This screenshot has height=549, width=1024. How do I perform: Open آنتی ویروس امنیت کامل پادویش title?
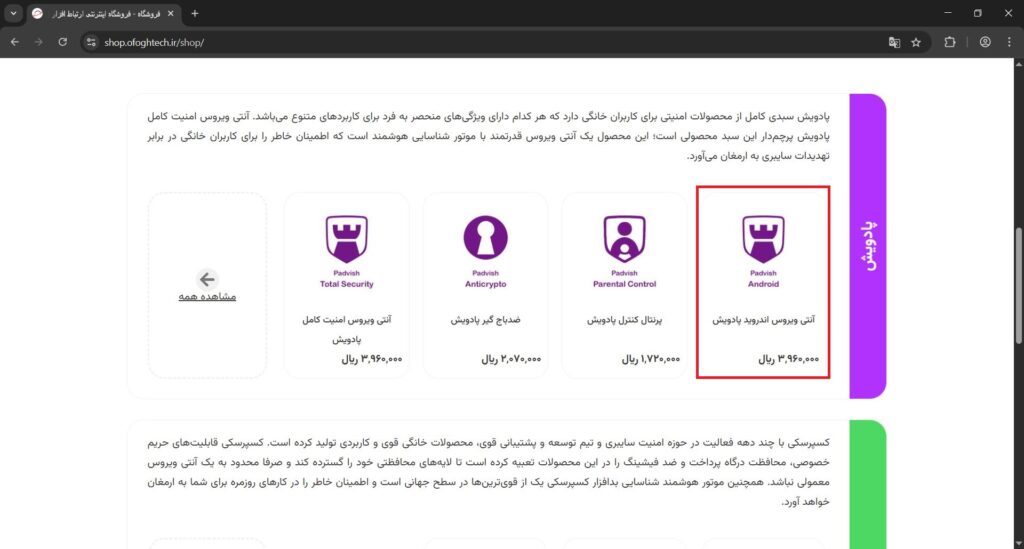click(x=347, y=330)
